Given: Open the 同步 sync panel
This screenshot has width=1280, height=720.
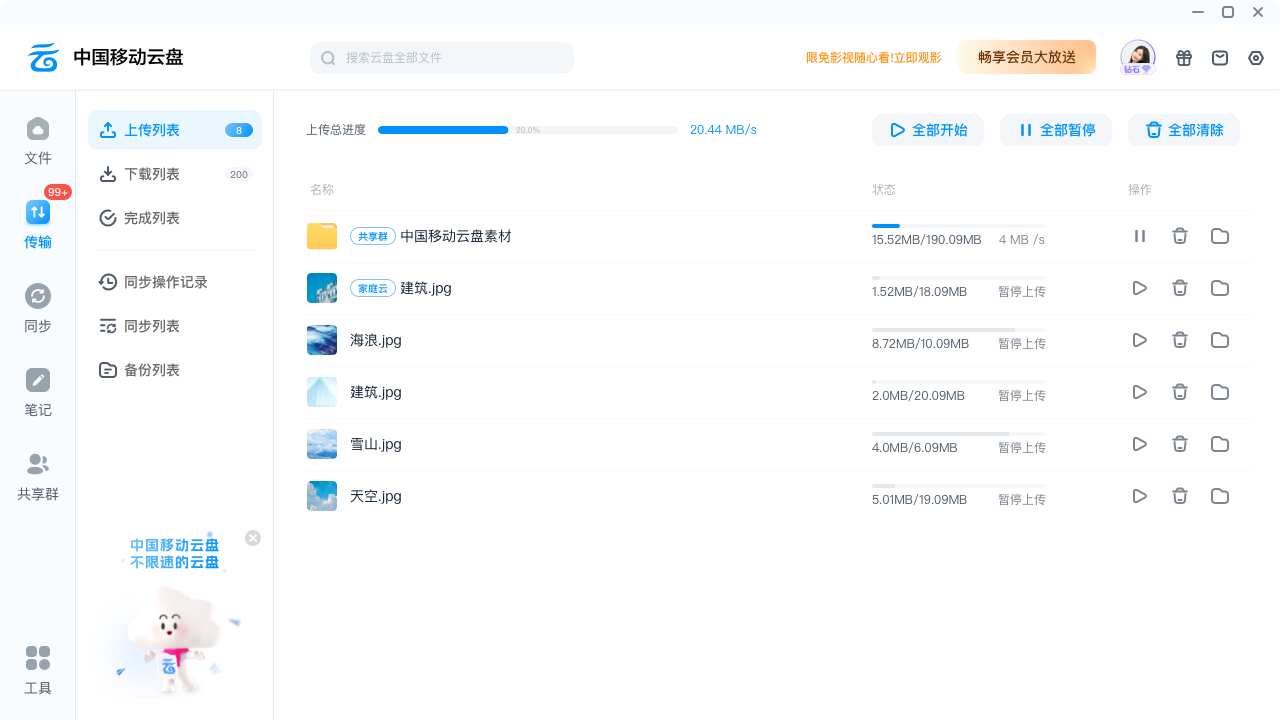Looking at the screenshot, I should pos(37,306).
